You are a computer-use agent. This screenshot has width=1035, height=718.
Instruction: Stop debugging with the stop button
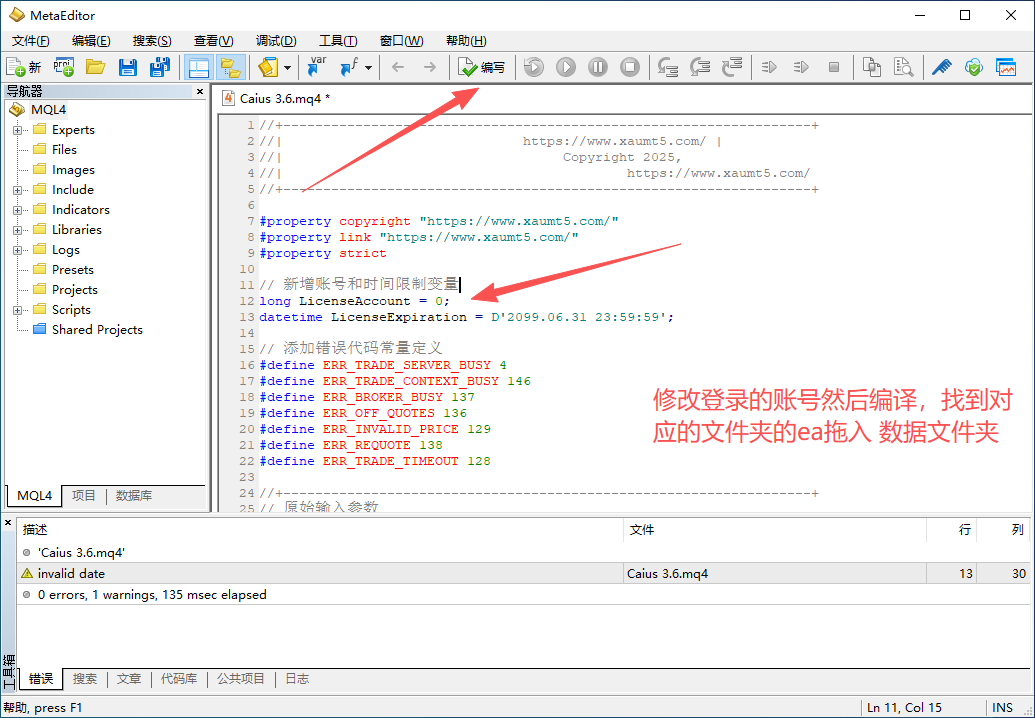click(x=630, y=67)
